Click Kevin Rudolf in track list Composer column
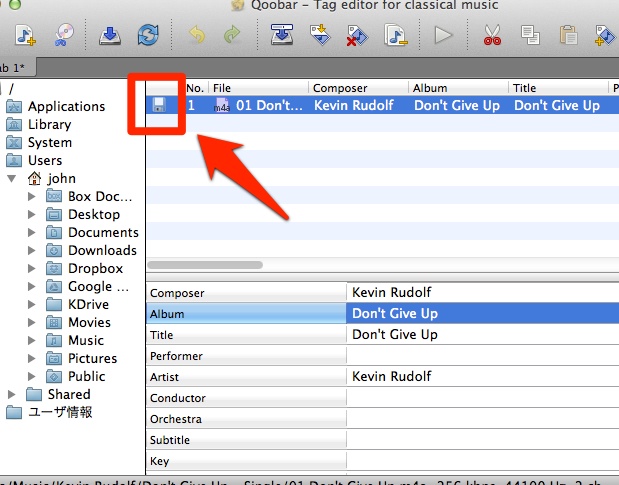Viewport: 619px width, 485px height. coord(354,105)
